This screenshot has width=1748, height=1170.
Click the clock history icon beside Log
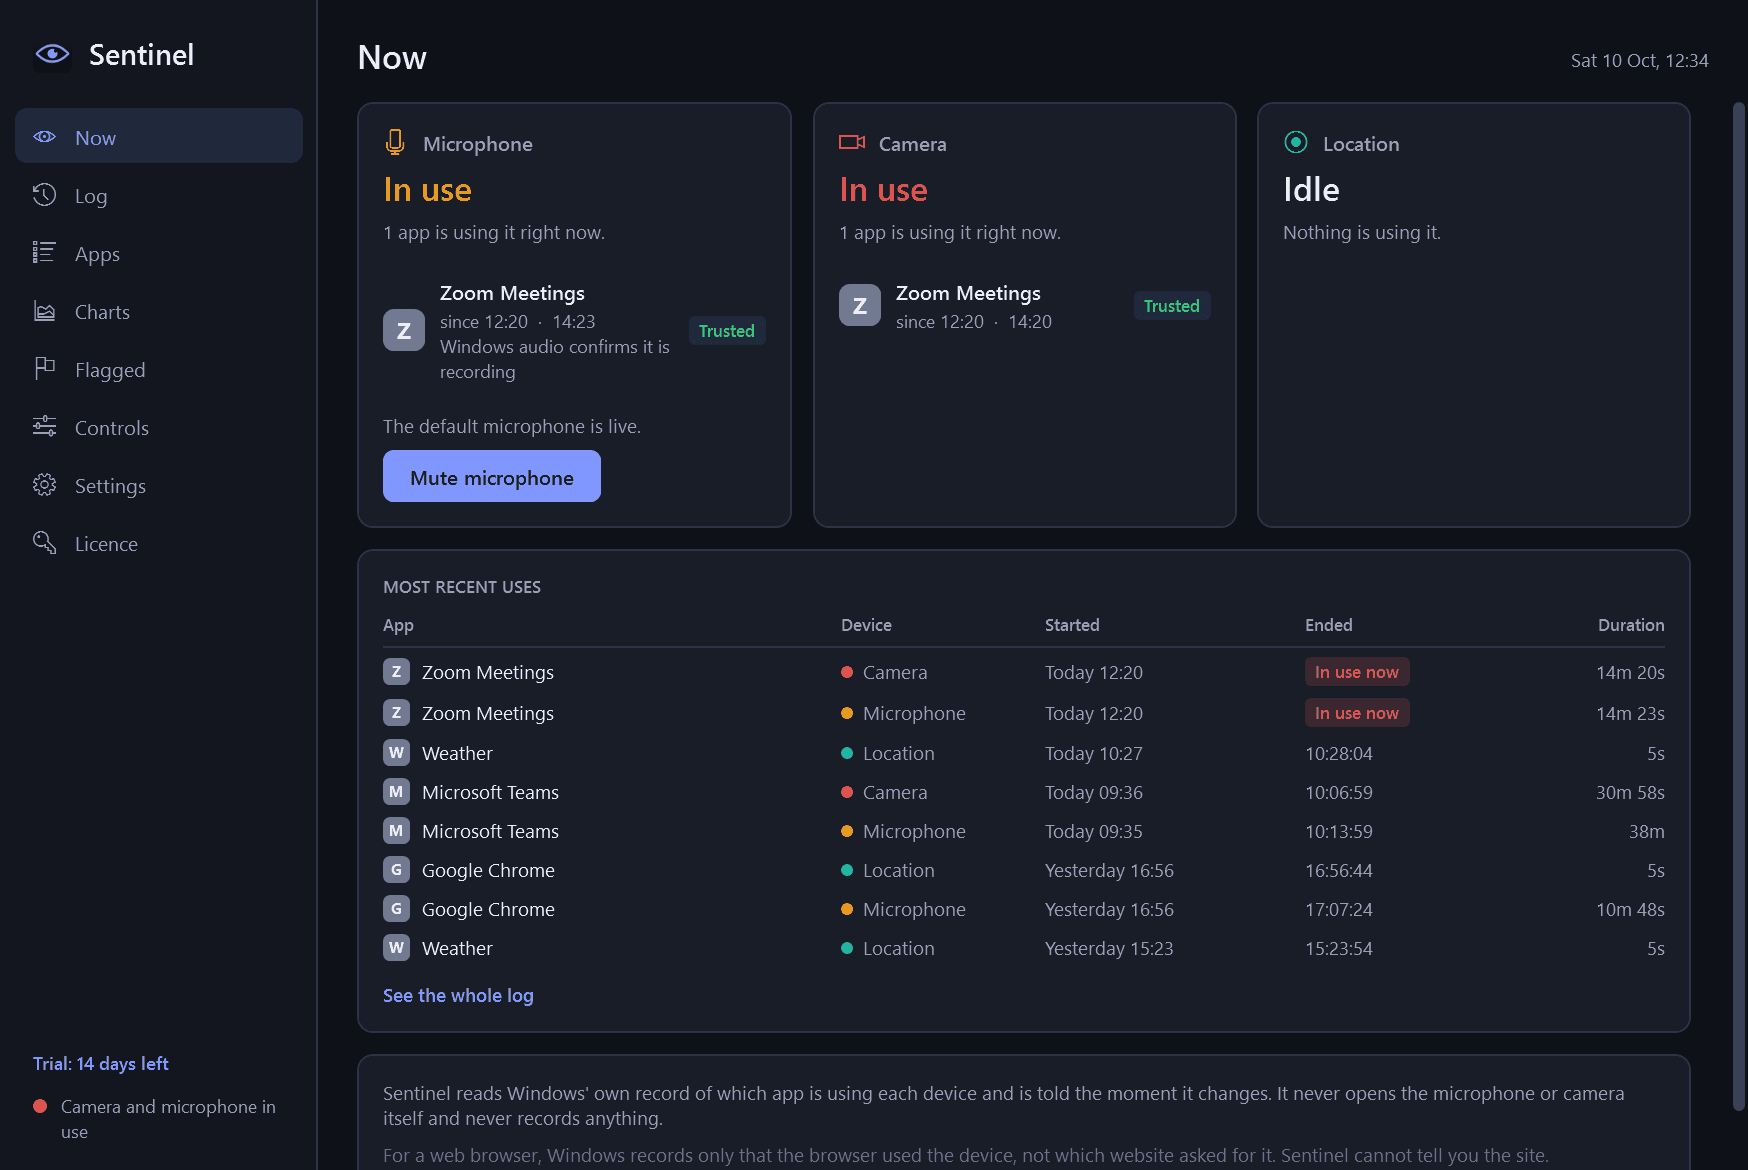45,195
